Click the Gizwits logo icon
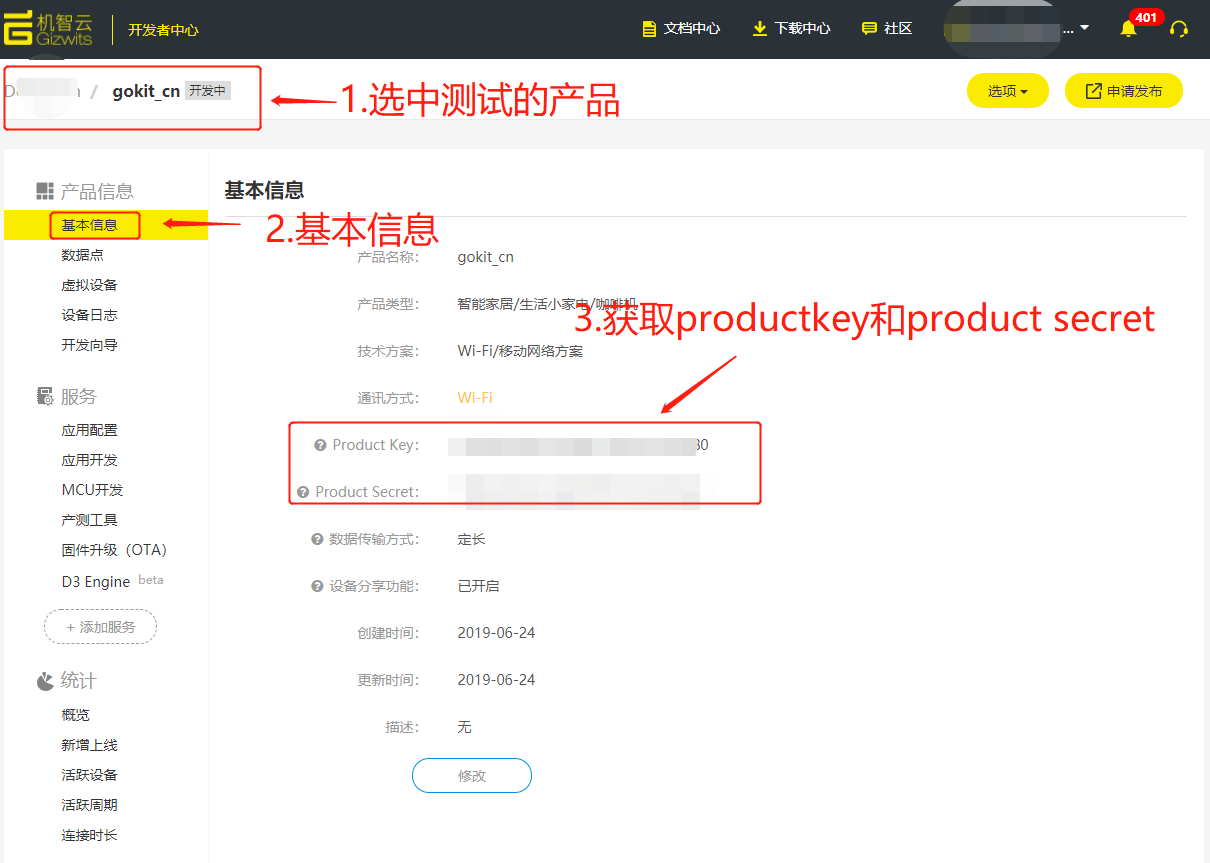 coord(18,29)
